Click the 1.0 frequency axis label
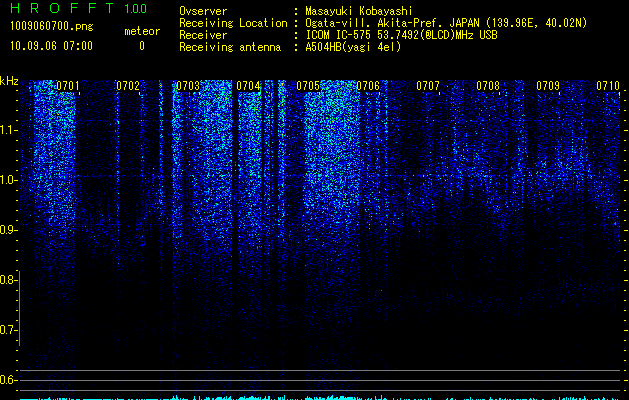The height and width of the screenshot is (400, 629). (x=8, y=180)
